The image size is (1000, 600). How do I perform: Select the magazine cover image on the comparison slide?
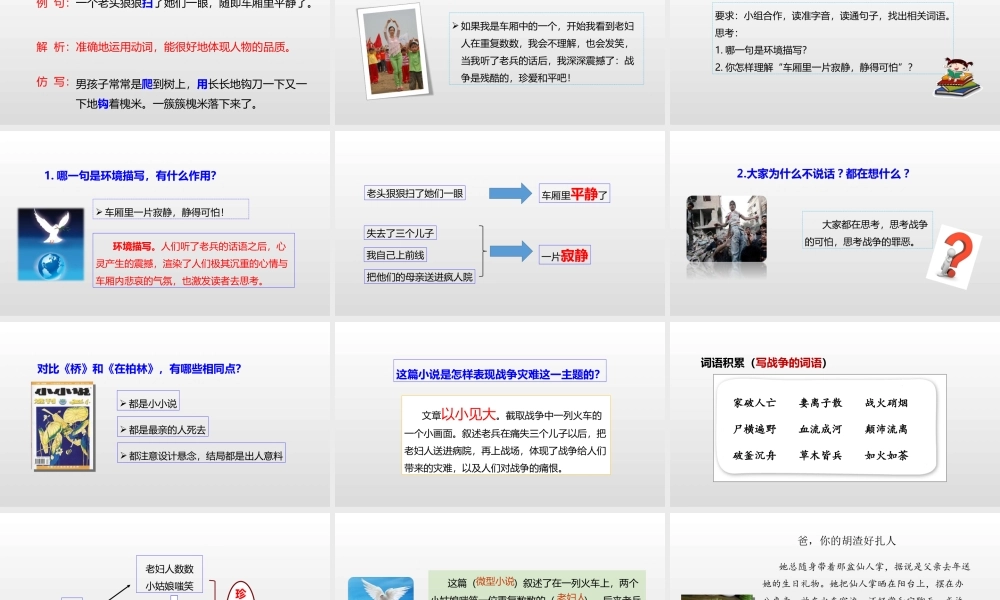tap(63, 426)
